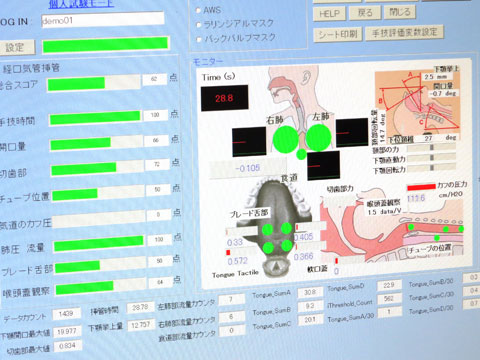Click the 下顎直動力 slider
Screen dimensions: 480x360
(432, 158)
